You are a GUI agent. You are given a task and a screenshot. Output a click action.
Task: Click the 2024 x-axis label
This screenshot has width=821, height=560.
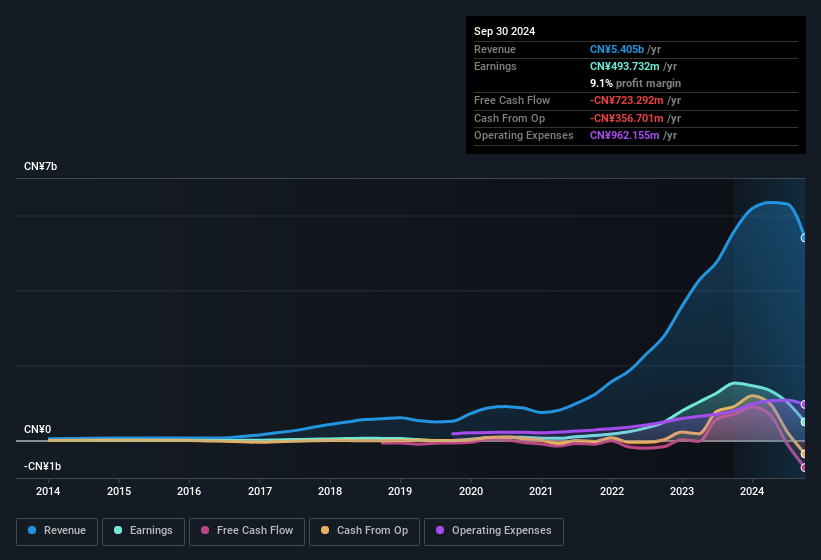tap(752, 491)
